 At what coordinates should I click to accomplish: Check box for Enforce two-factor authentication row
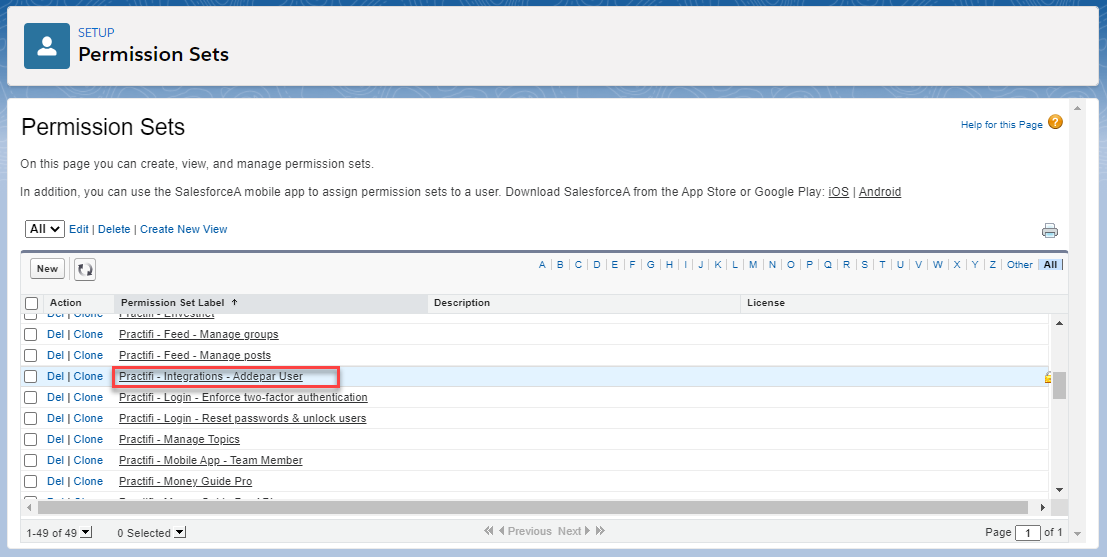pos(30,397)
